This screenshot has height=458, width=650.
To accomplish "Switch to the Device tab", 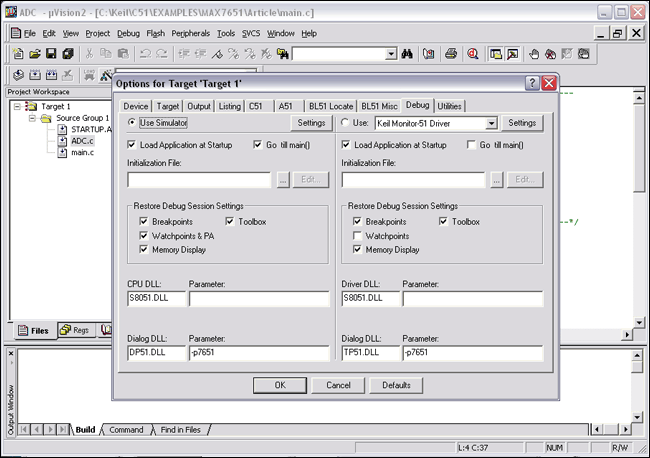I will [x=136, y=107].
